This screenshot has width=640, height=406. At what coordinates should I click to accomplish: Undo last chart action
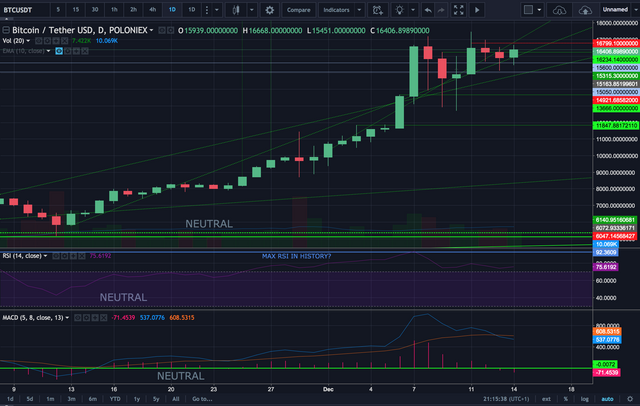click(x=428, y=10)
